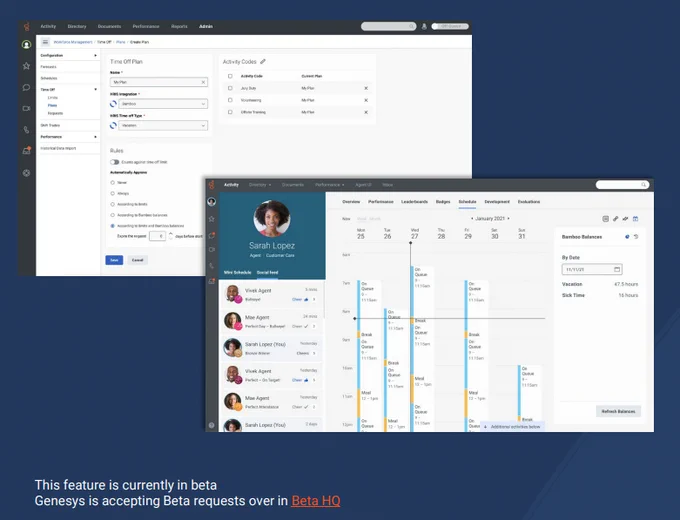This screenshot has height=520, width=680.
Task: Open the HRIS Time off Type dropdown
Action: (x=163, y=125)
